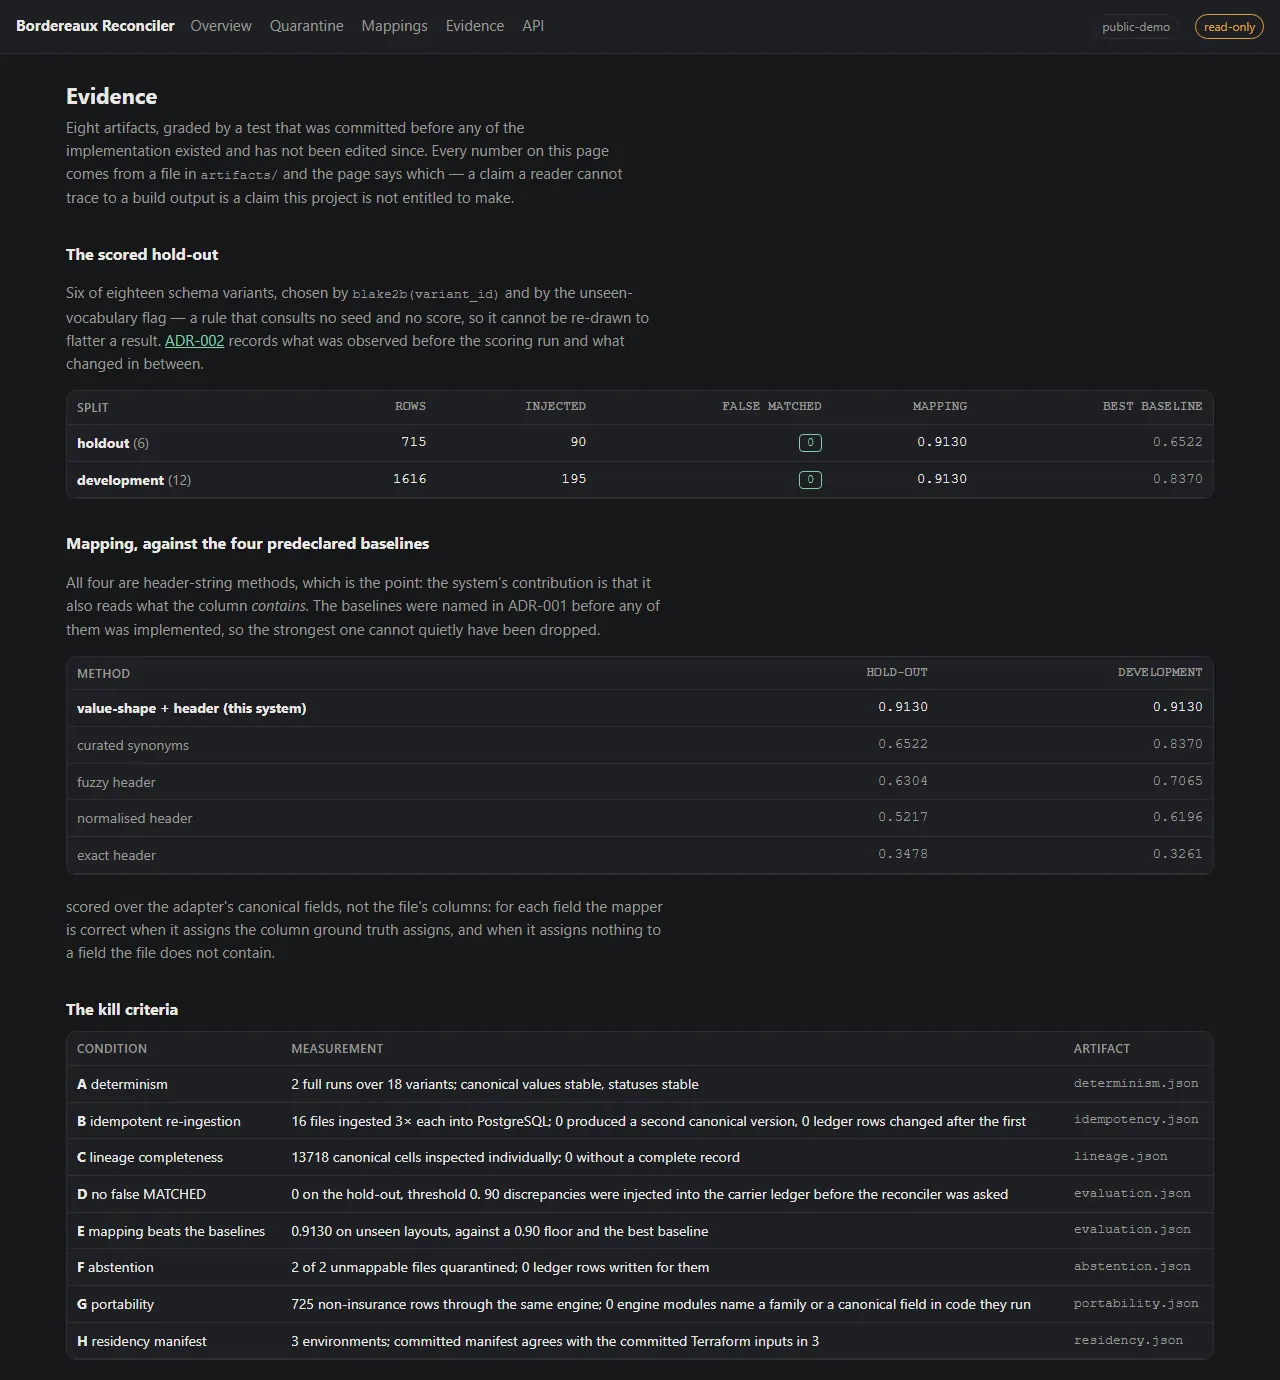The width and height of the screenshot is (1280, 1380).
Task: Click the holdout rows value 715
Action: pos(413,442)
